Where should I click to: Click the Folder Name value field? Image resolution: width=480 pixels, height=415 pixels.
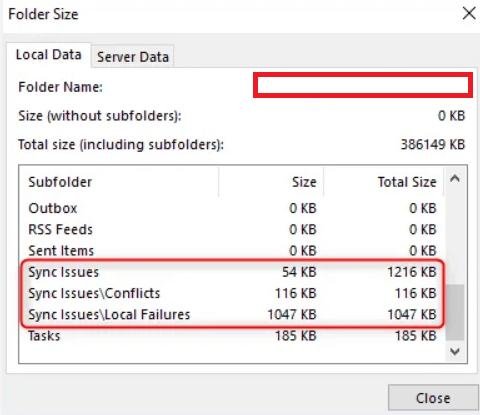[363, 85]
